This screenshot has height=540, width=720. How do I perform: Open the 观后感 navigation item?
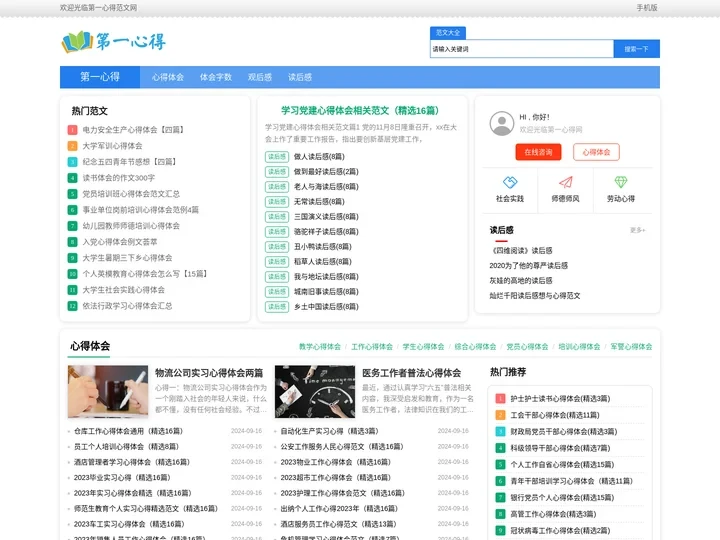coord(260,77)
